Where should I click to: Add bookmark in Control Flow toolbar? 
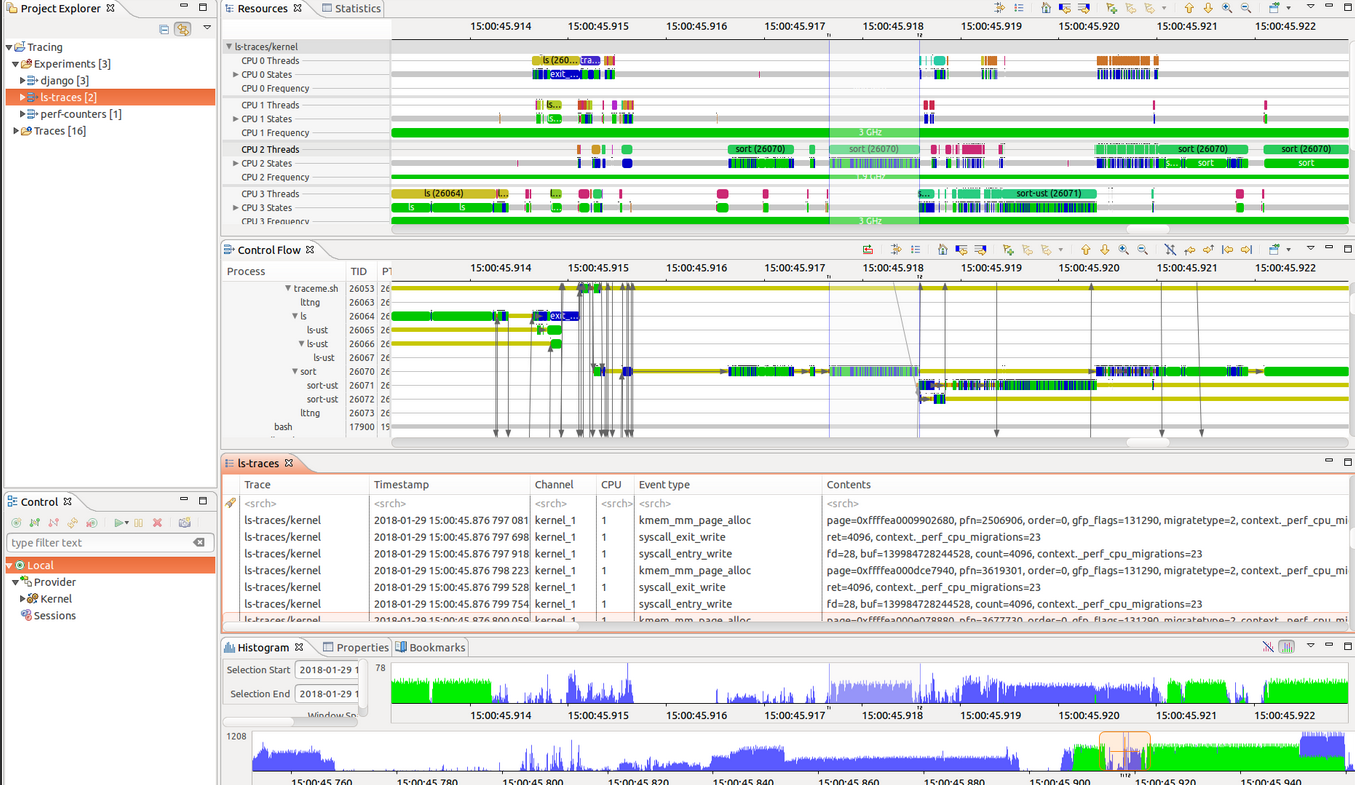pyautogui.click(x=1008, y=250)
